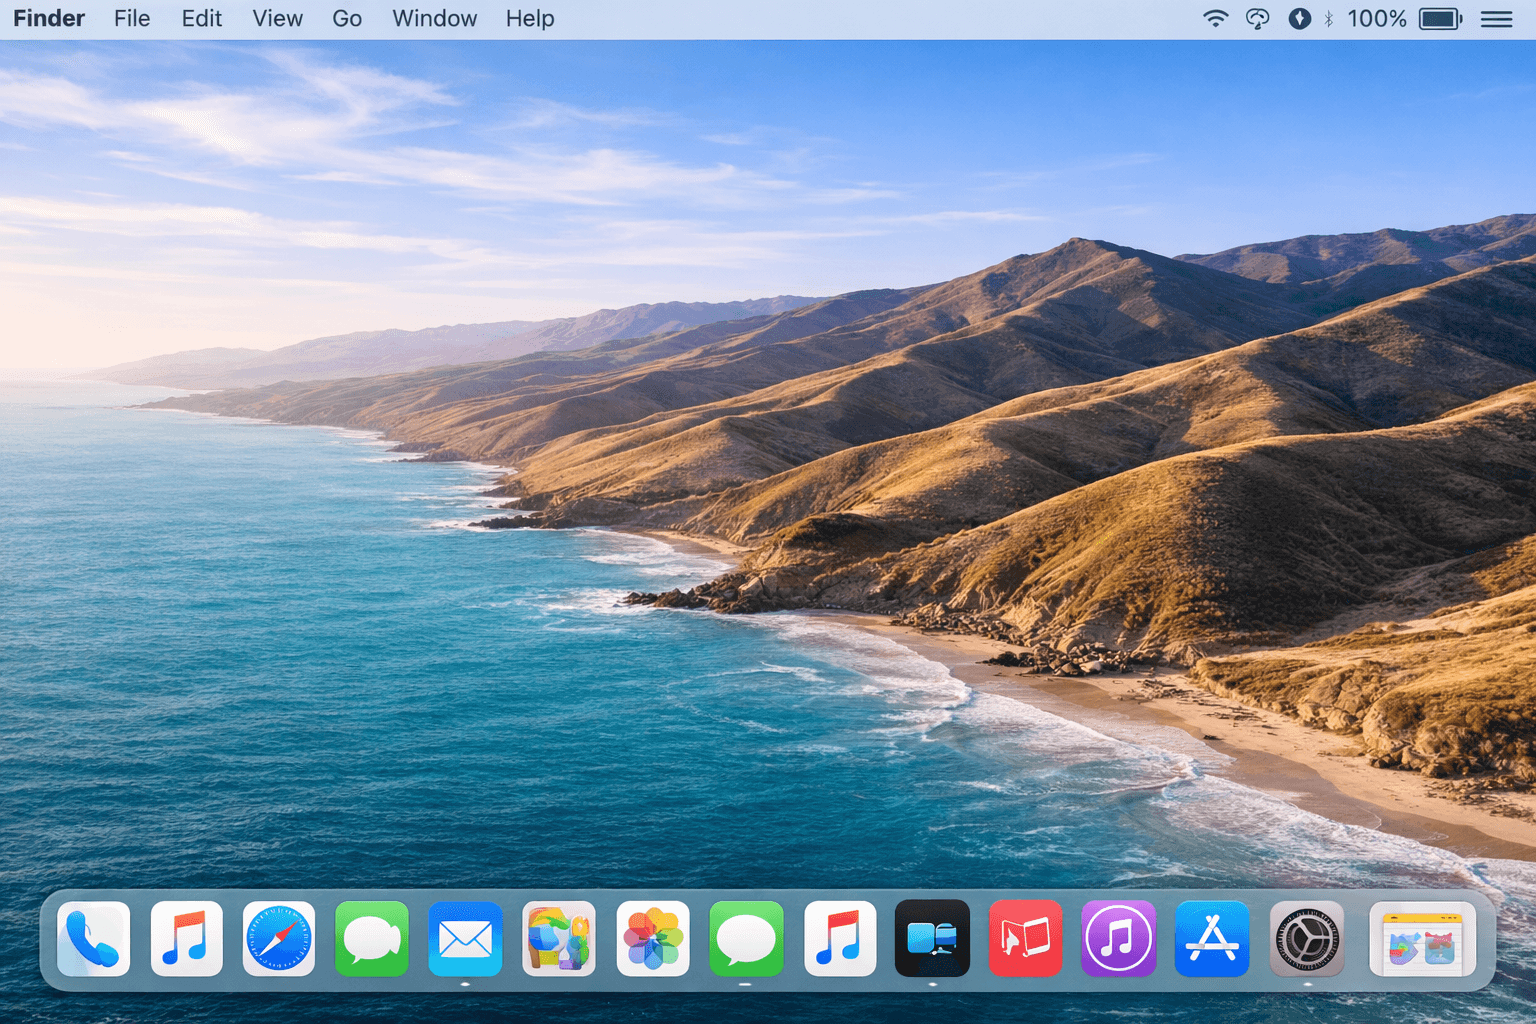The height and width of the screenshot is (1024, 1536).
Task: Click the Wi-Fi icon in the menu bar
Action: coord(1215,18)
